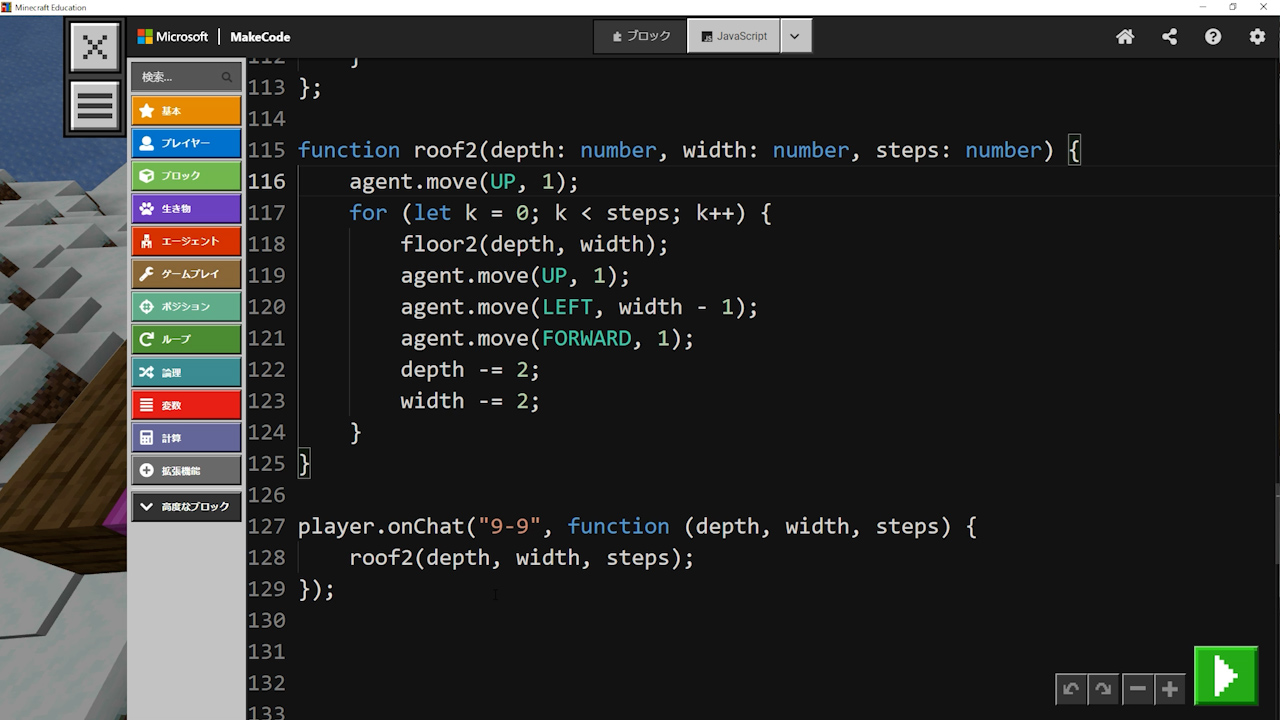Screen dimensions: 1280x720
Task: Expand the 高度なブロック section
Action: (x=186, y=507)
